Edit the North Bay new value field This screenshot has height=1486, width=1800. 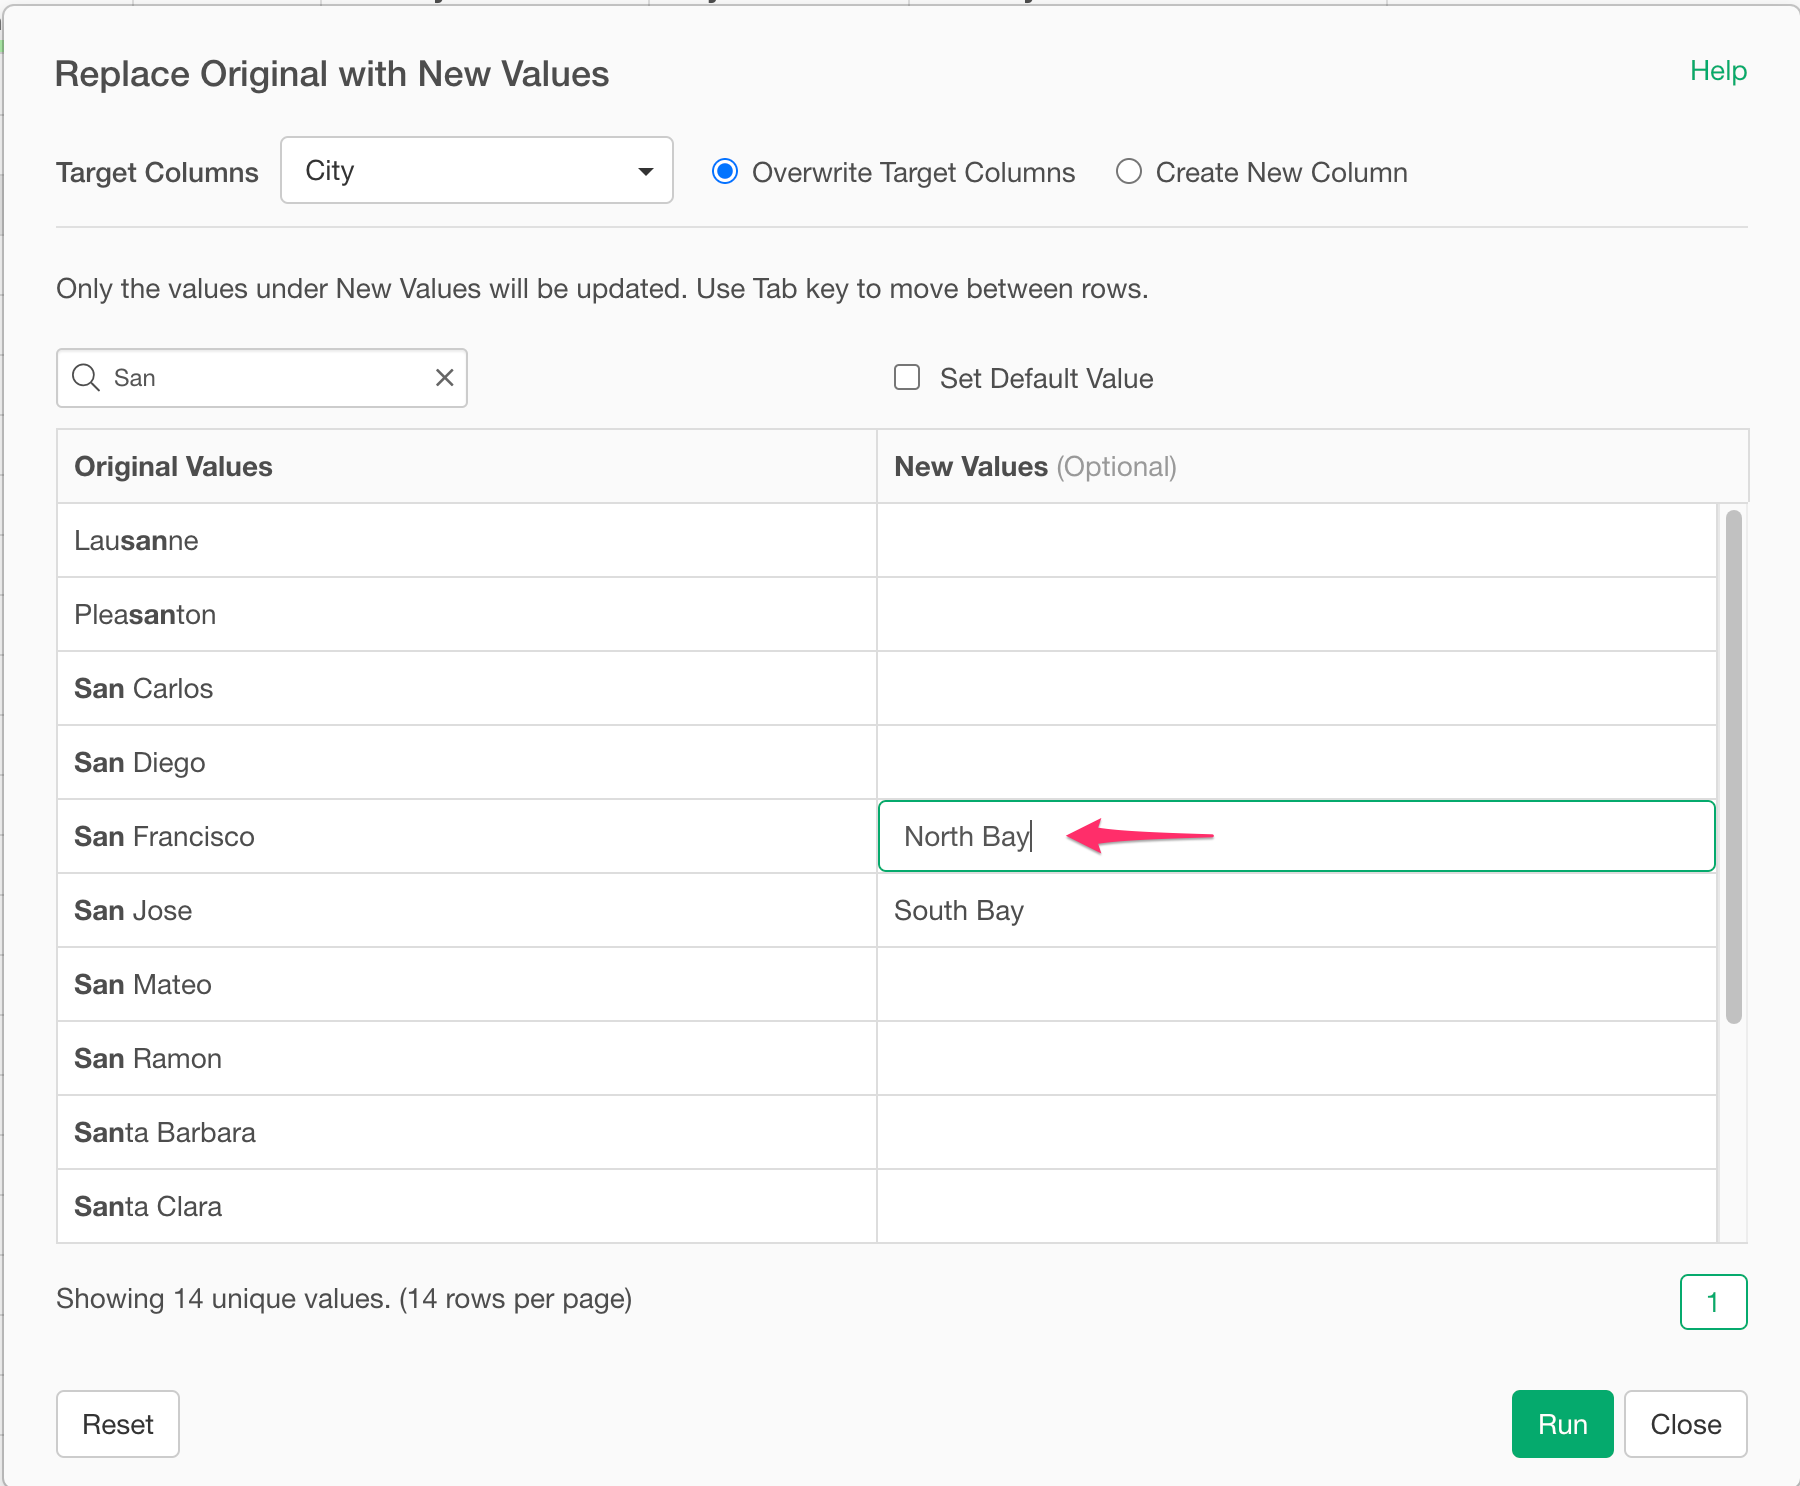click(x=1296, y=836)
